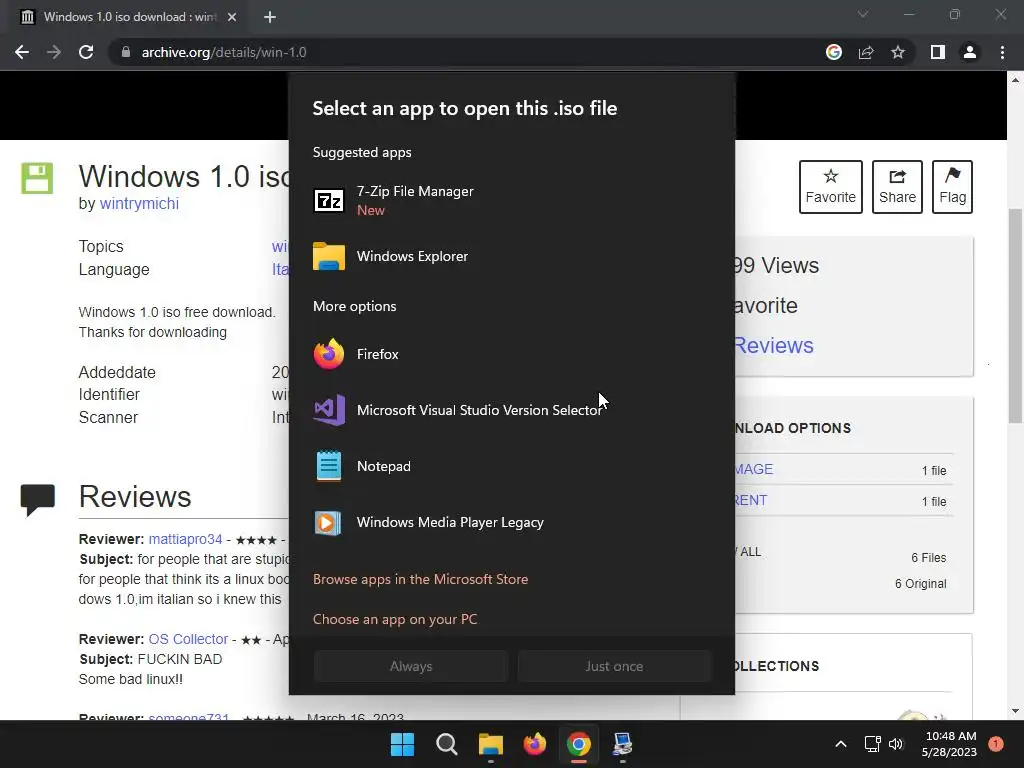Screen dimensions: 1024x768
Task: Favorite this archive item
Action: coord(831,187)
